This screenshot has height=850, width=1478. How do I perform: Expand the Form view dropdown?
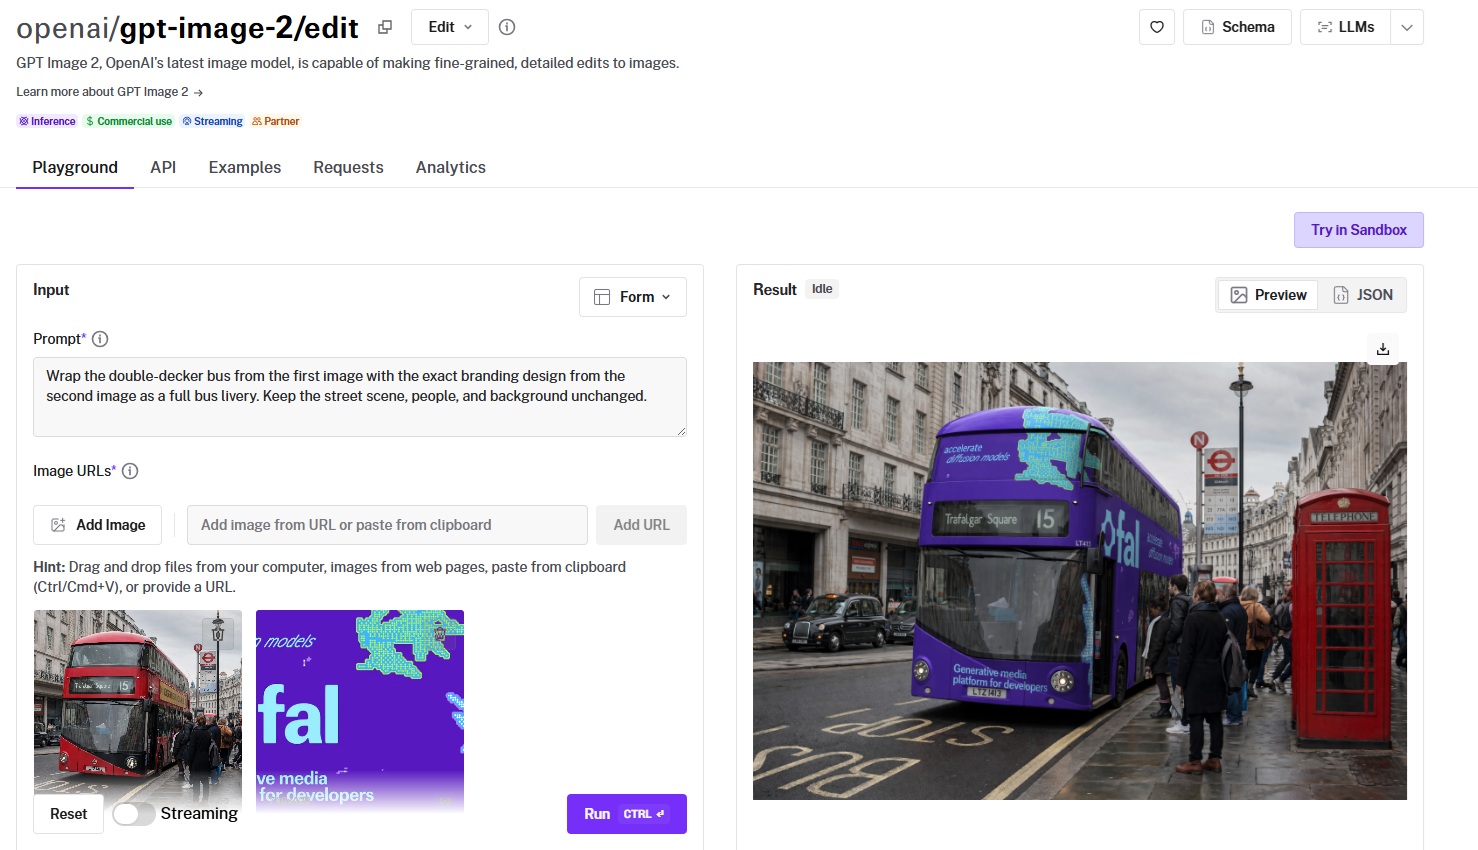point(632,297)
